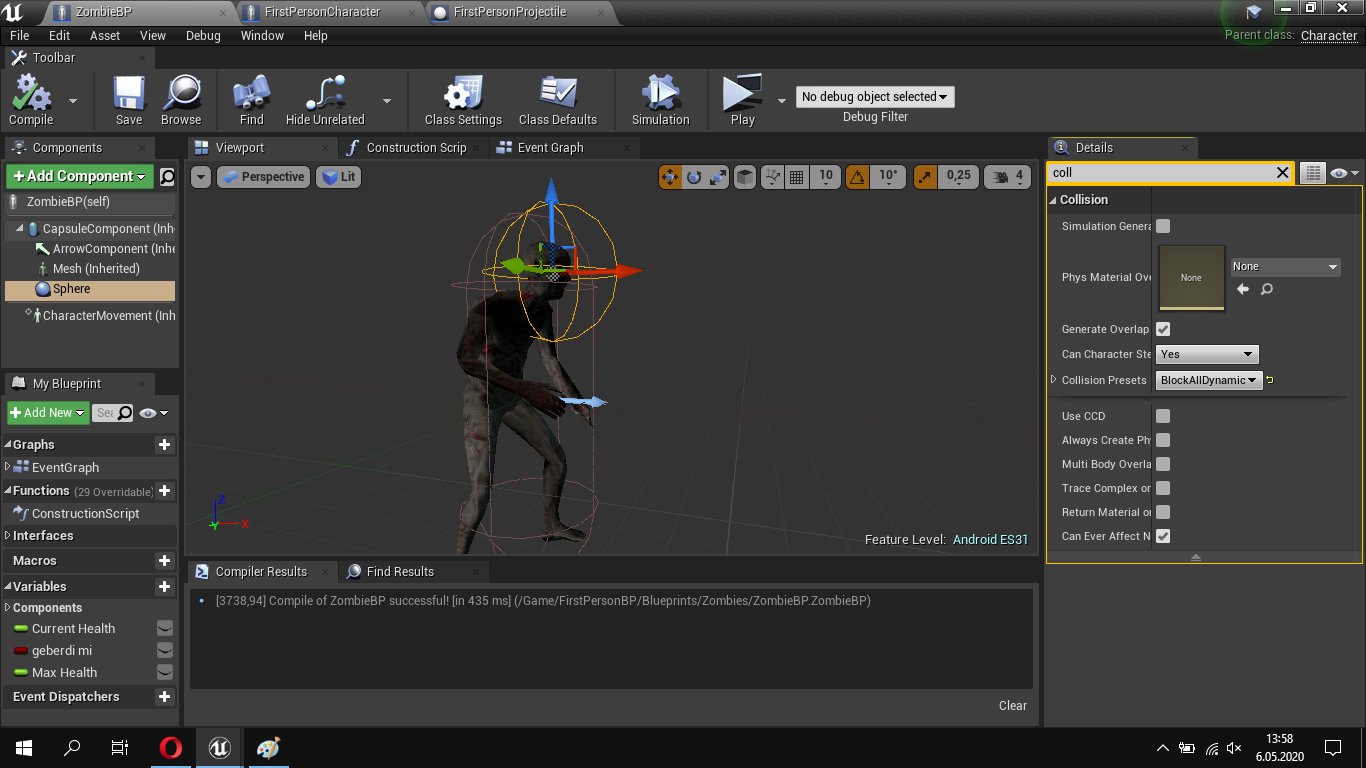Uncheck Generate Overlap Events
Screen dimensions: 1366x768
(1163, 329)
